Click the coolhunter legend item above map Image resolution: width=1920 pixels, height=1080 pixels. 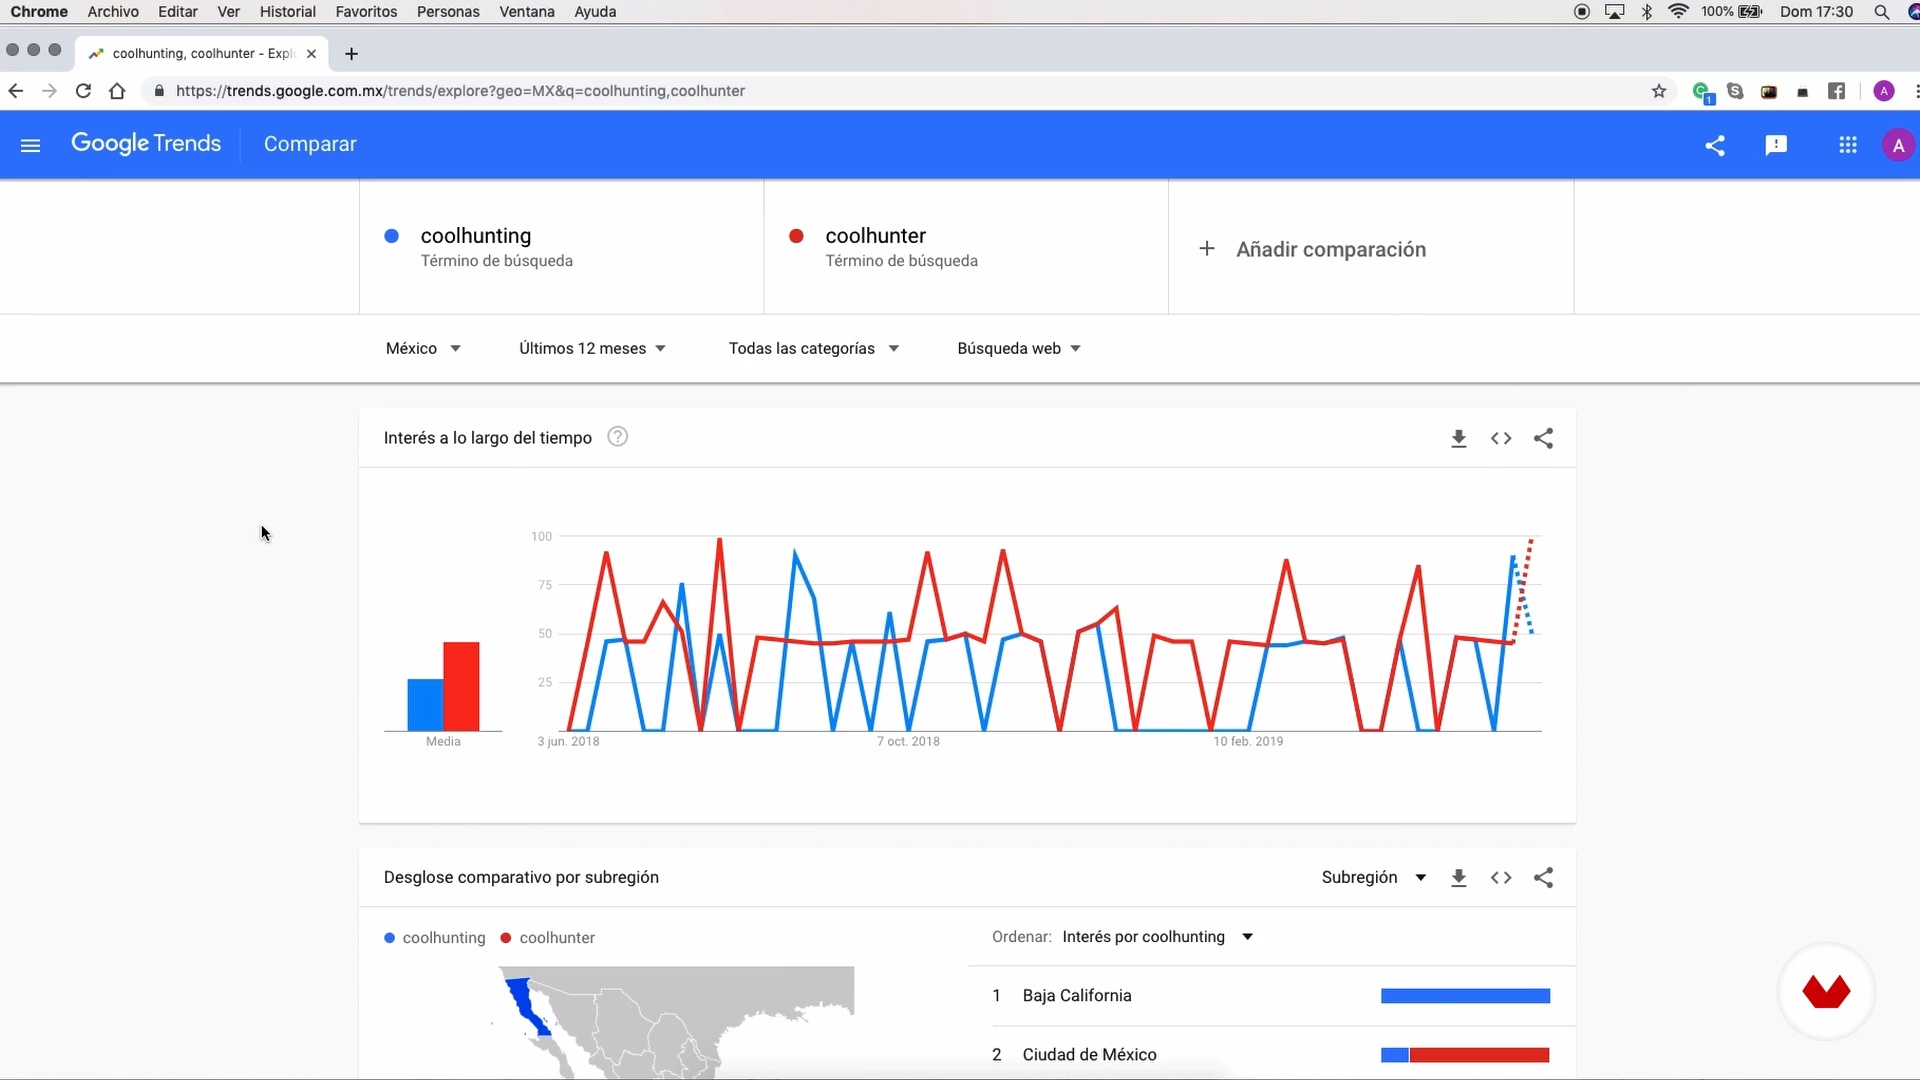tap(548, 938)
